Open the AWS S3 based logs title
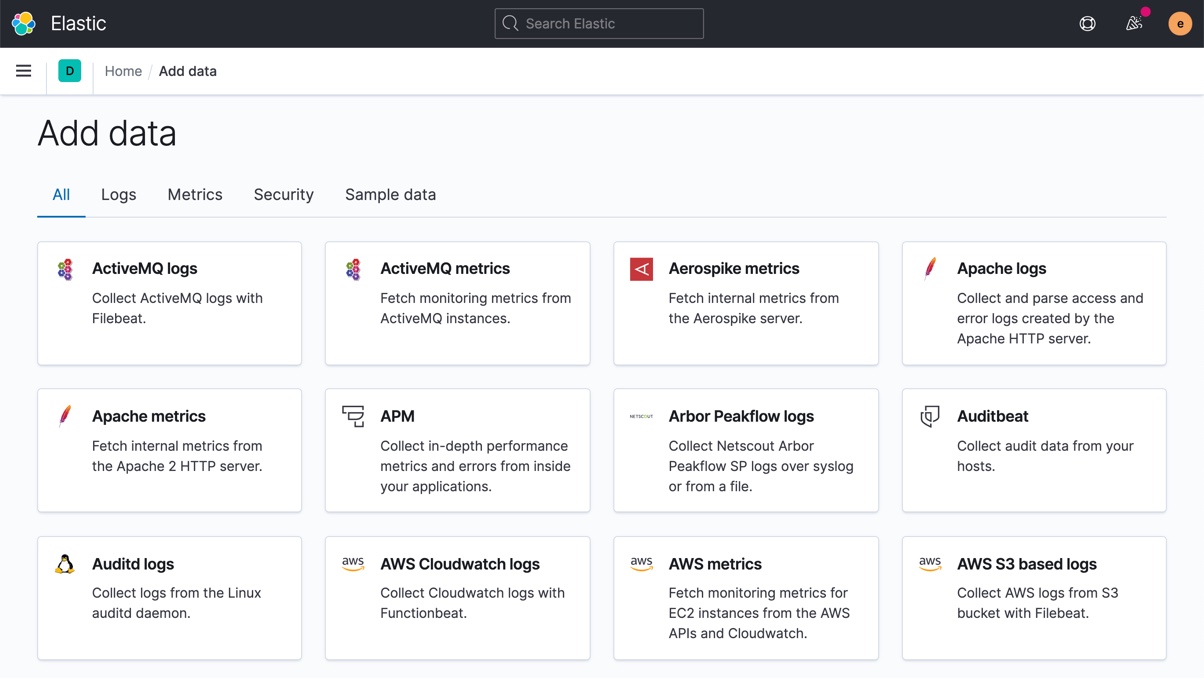The height and width of the screenshot is (678, 1204). [x=1027, y=564]
